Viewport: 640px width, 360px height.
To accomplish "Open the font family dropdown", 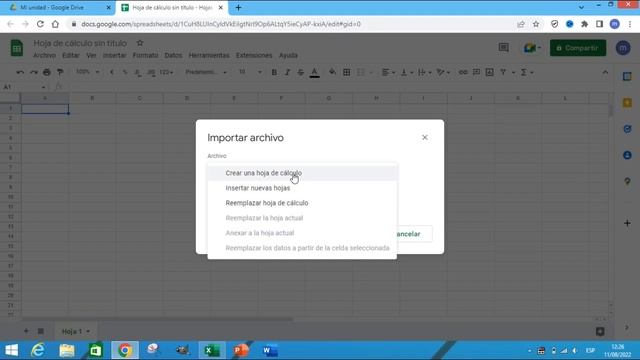I will click(206, 72).
